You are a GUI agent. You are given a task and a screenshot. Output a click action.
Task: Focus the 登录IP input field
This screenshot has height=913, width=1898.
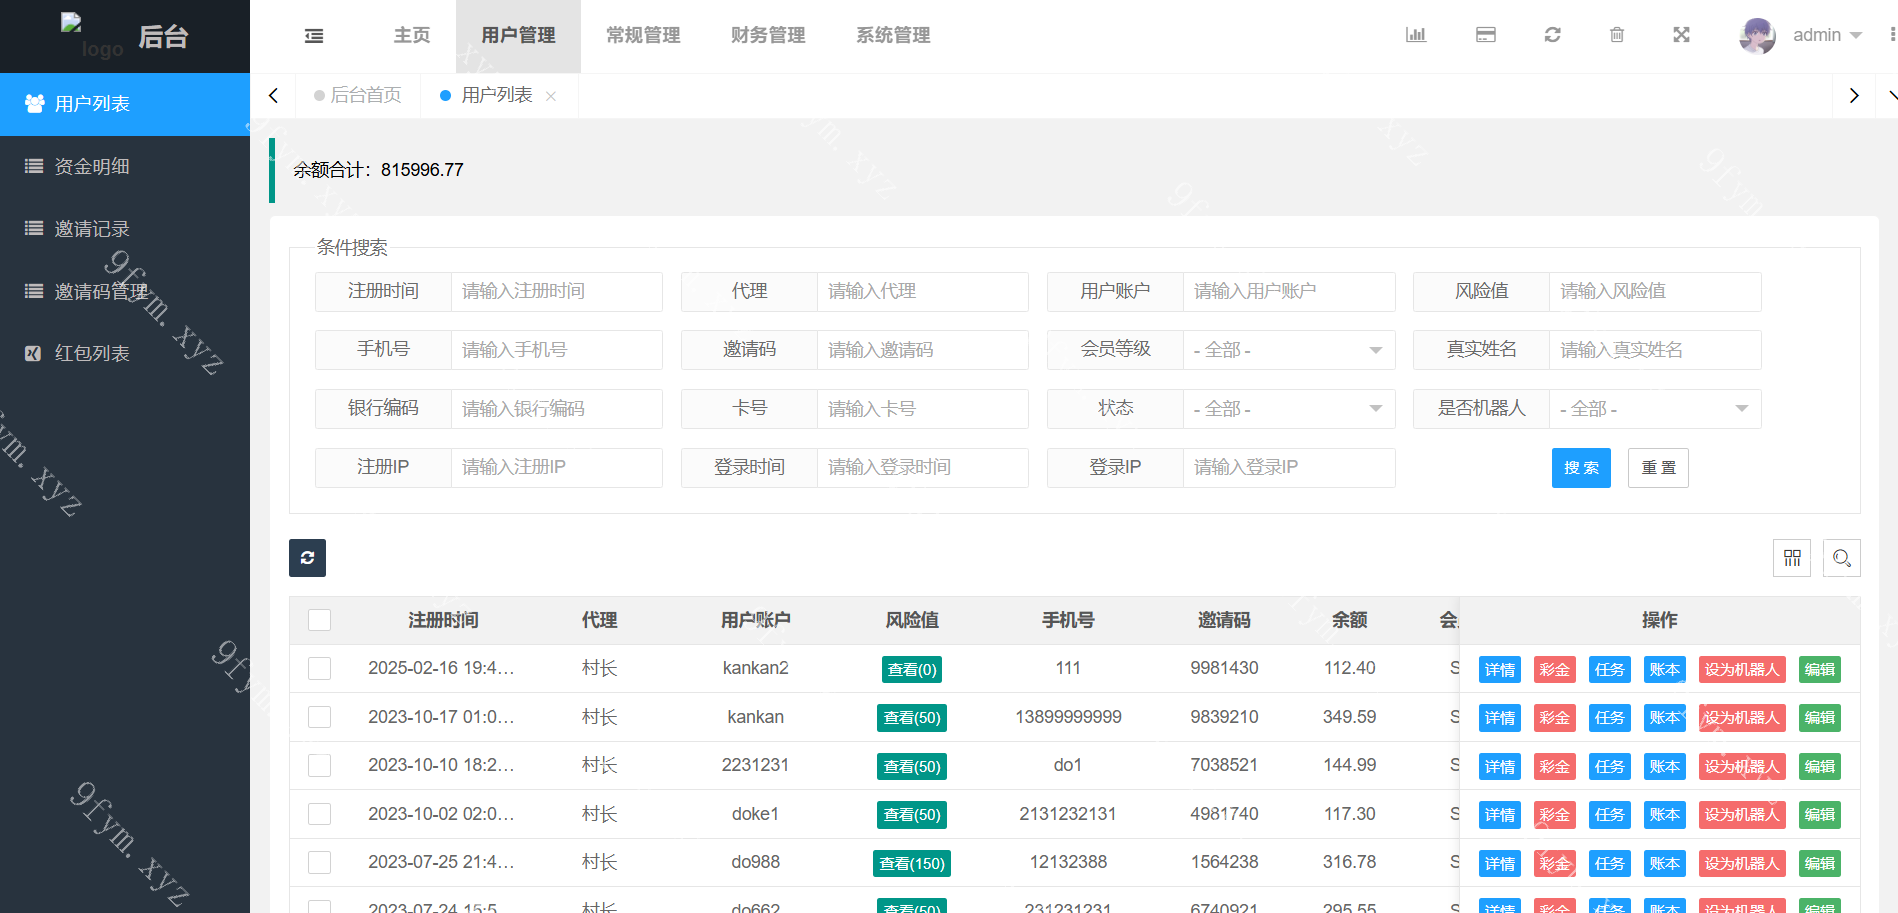(1289, 468)
